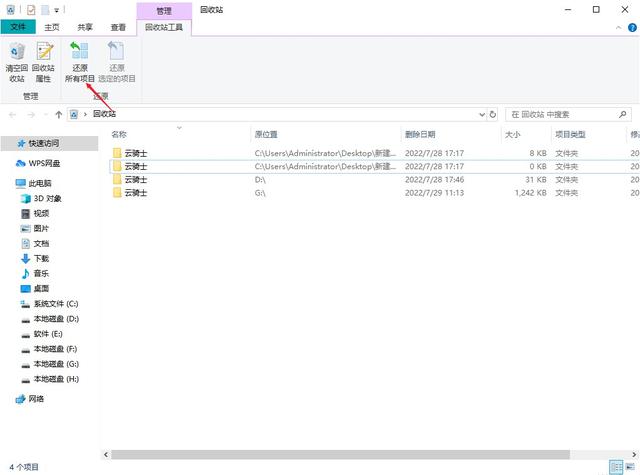640x475 pixels.
Task: Click the horizontal scrollbar thumb
Action: coord(340,454)
